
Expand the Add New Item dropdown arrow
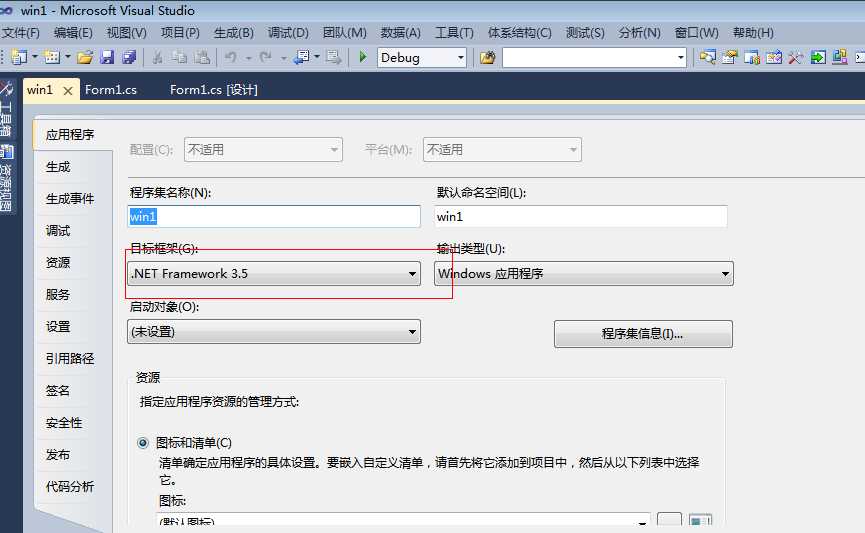[x=68, y=57]
